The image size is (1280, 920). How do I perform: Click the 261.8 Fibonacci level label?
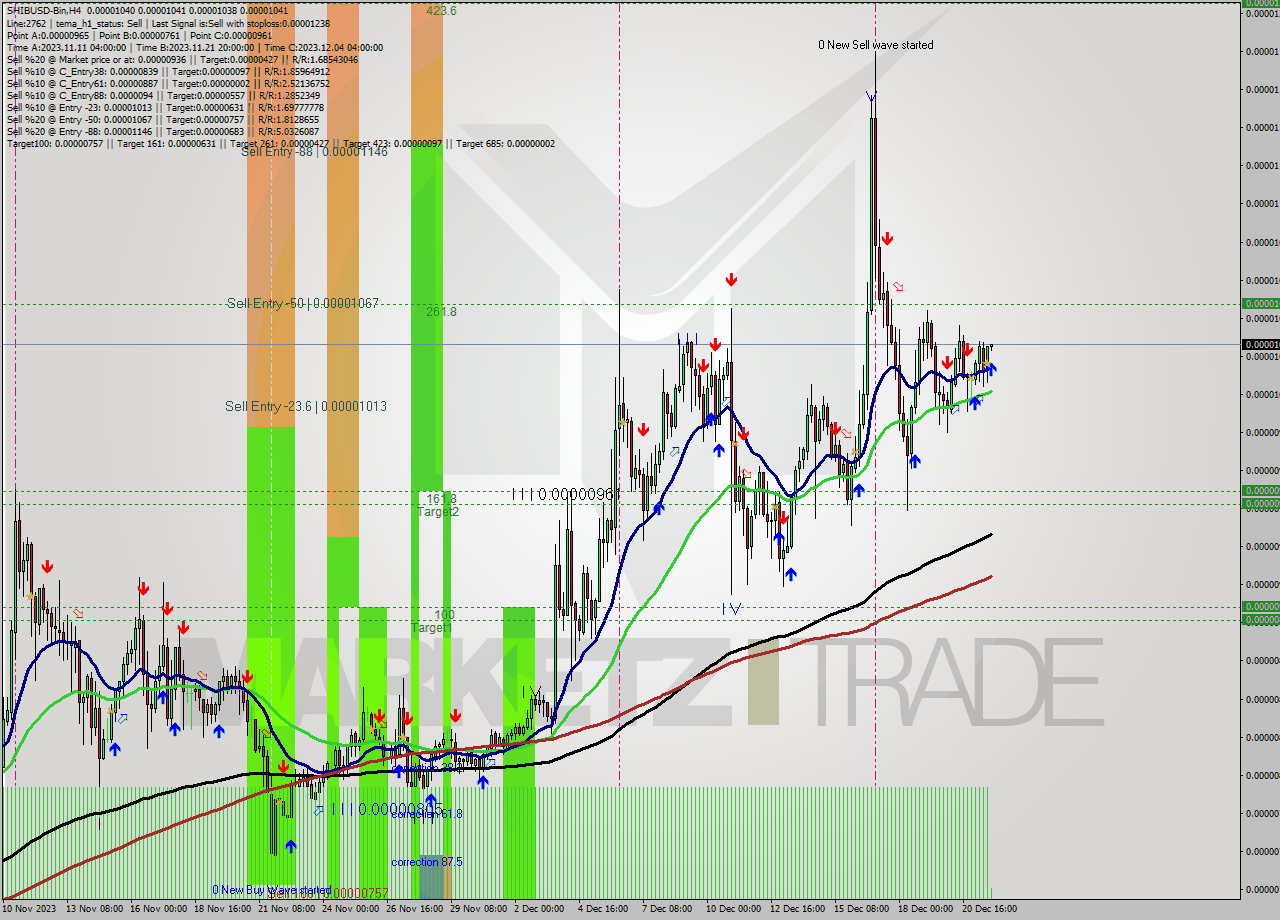point(441,312)
